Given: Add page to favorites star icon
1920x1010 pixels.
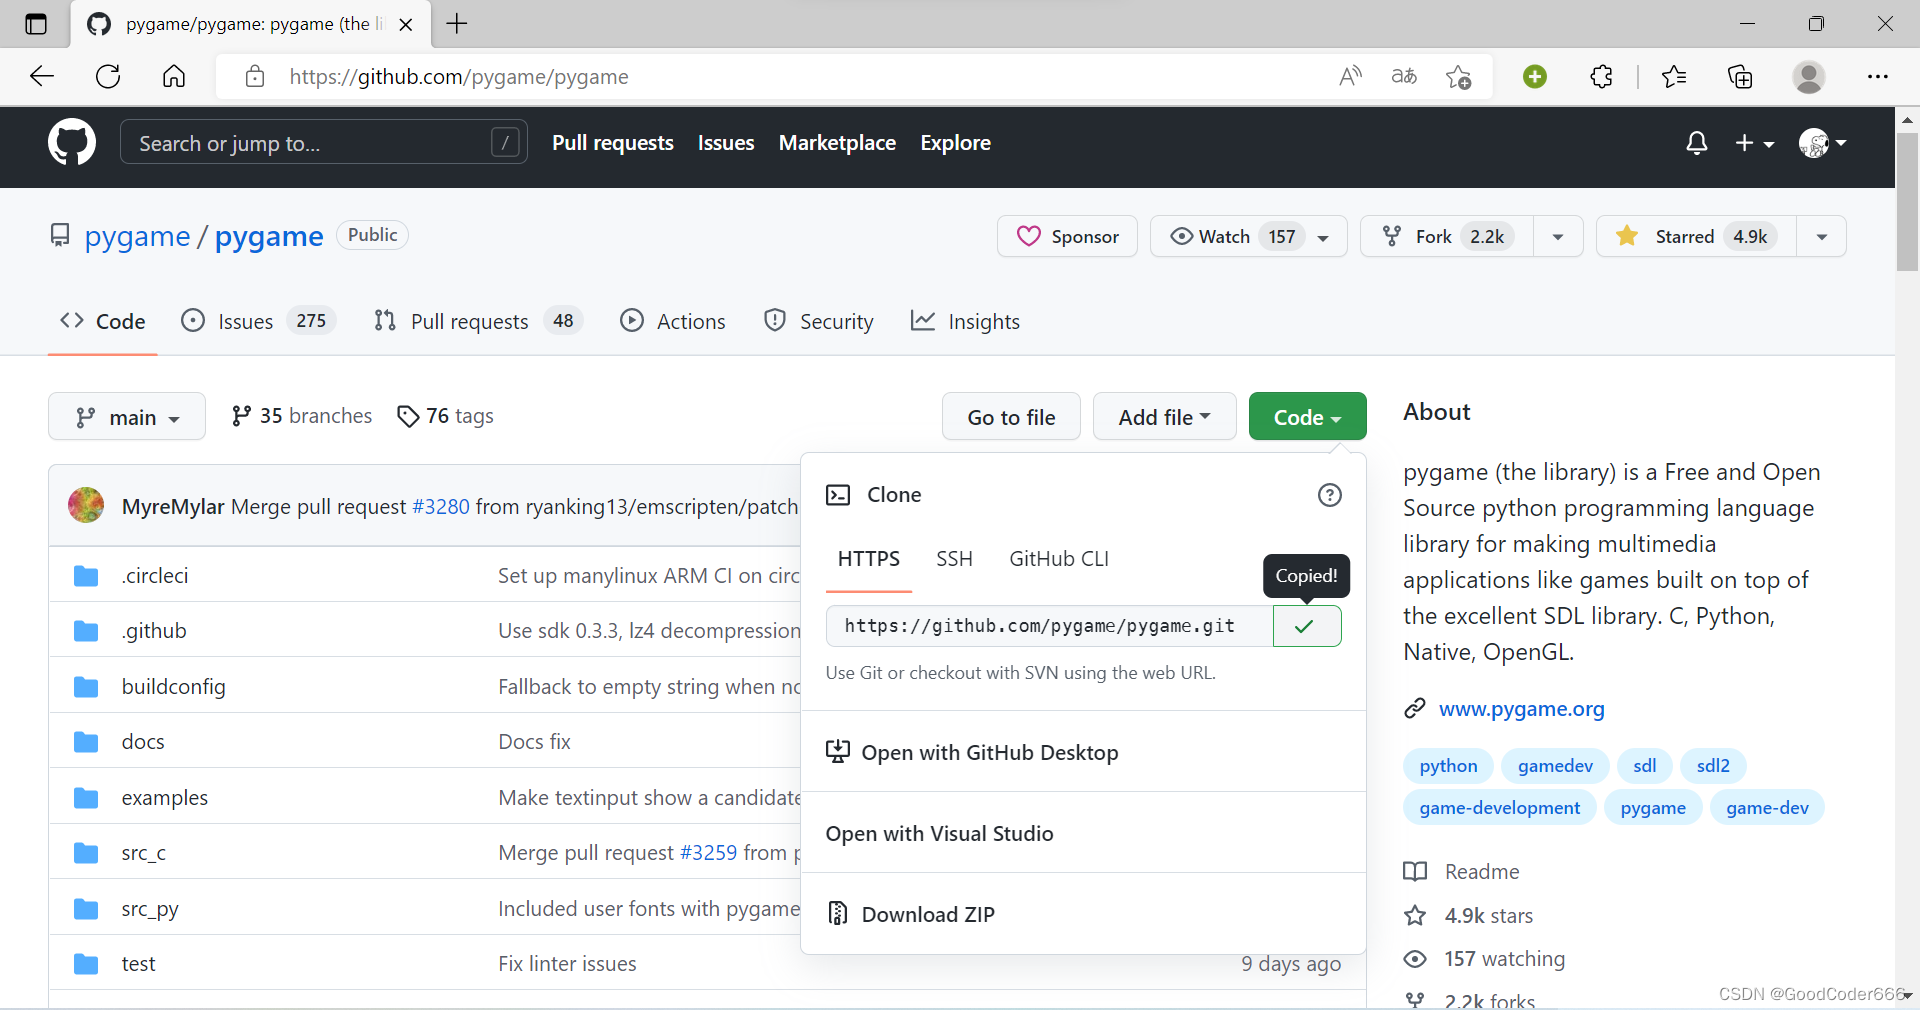Looking at the screenshot, I should point(1458,76).
